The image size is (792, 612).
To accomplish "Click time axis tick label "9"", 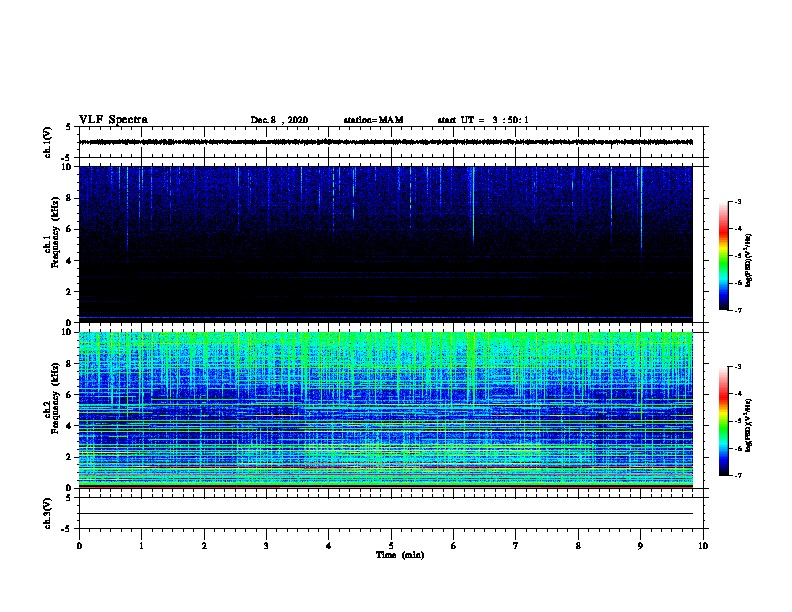I will coord(640,546).
